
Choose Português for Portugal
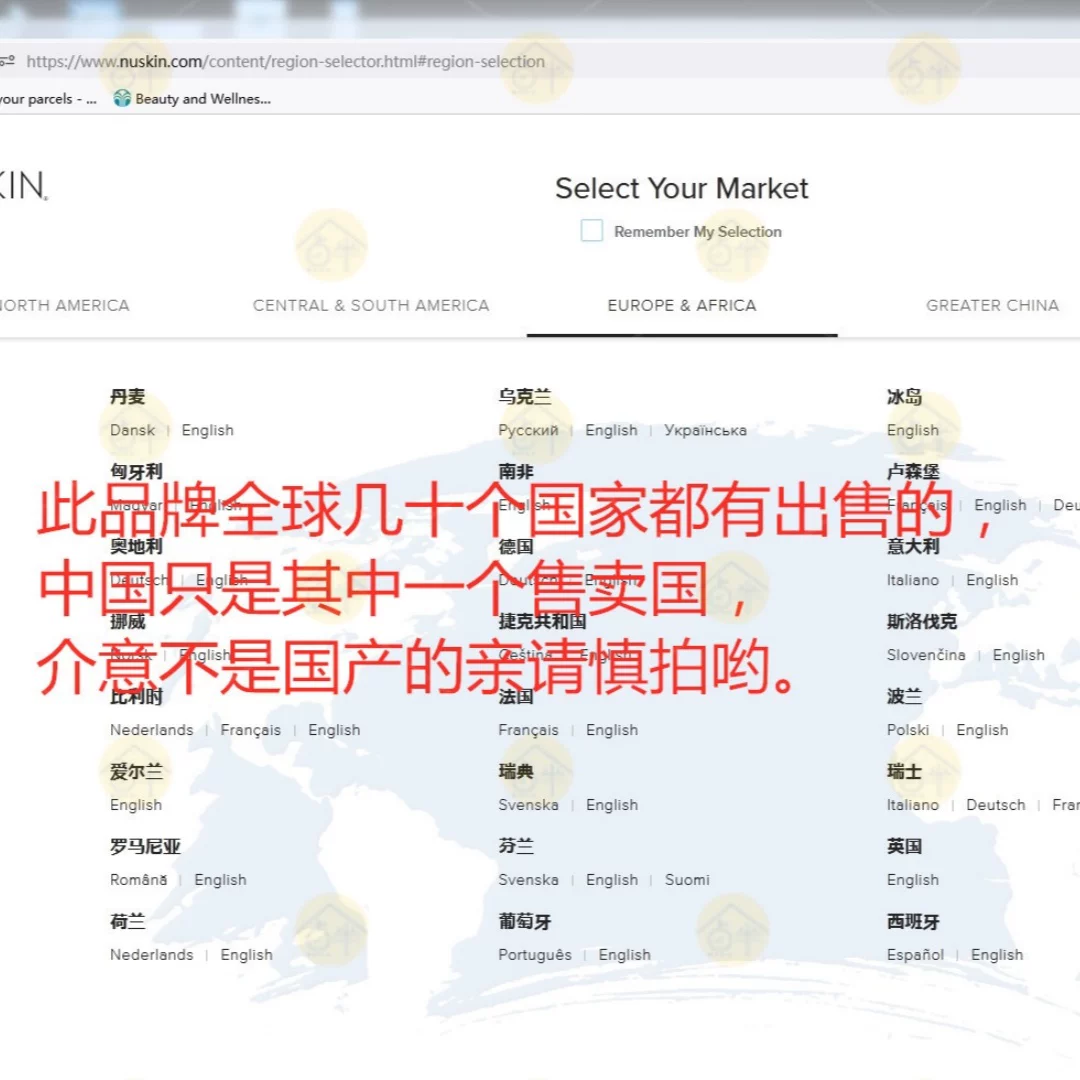(x=534, y=955)
